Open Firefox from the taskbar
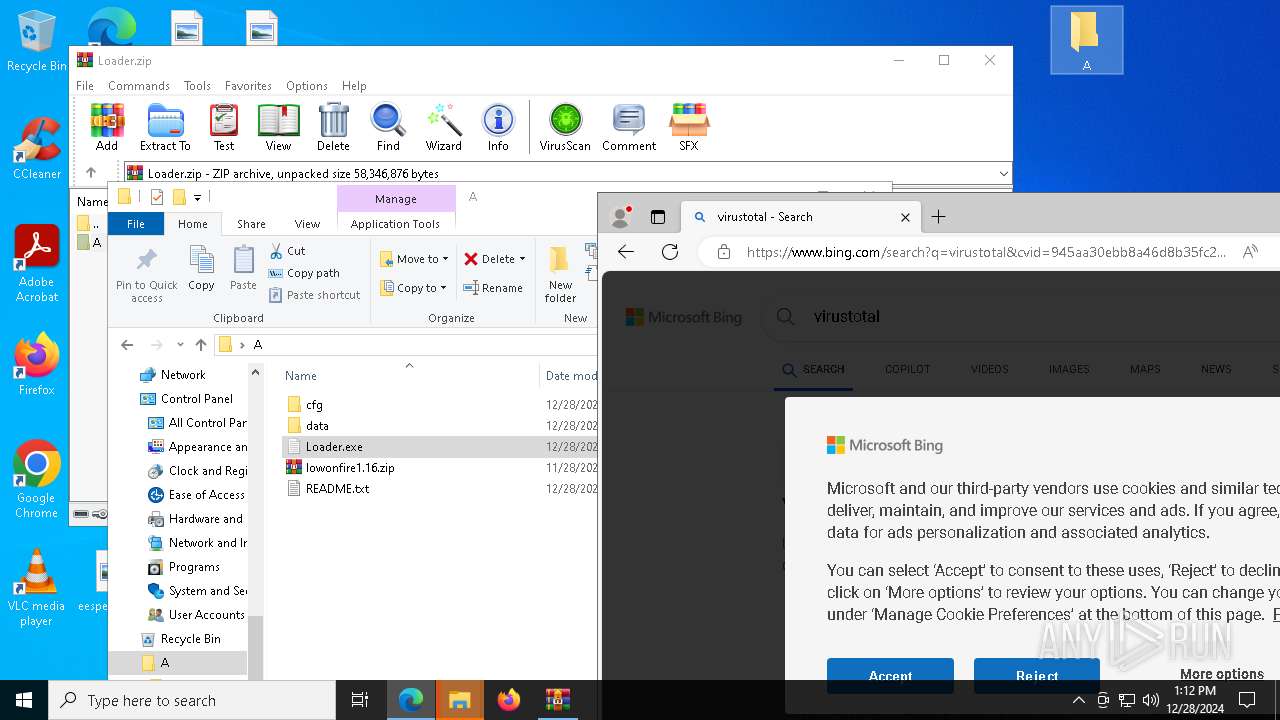Screen dimensions: 1280x720 tap(509, 700)
